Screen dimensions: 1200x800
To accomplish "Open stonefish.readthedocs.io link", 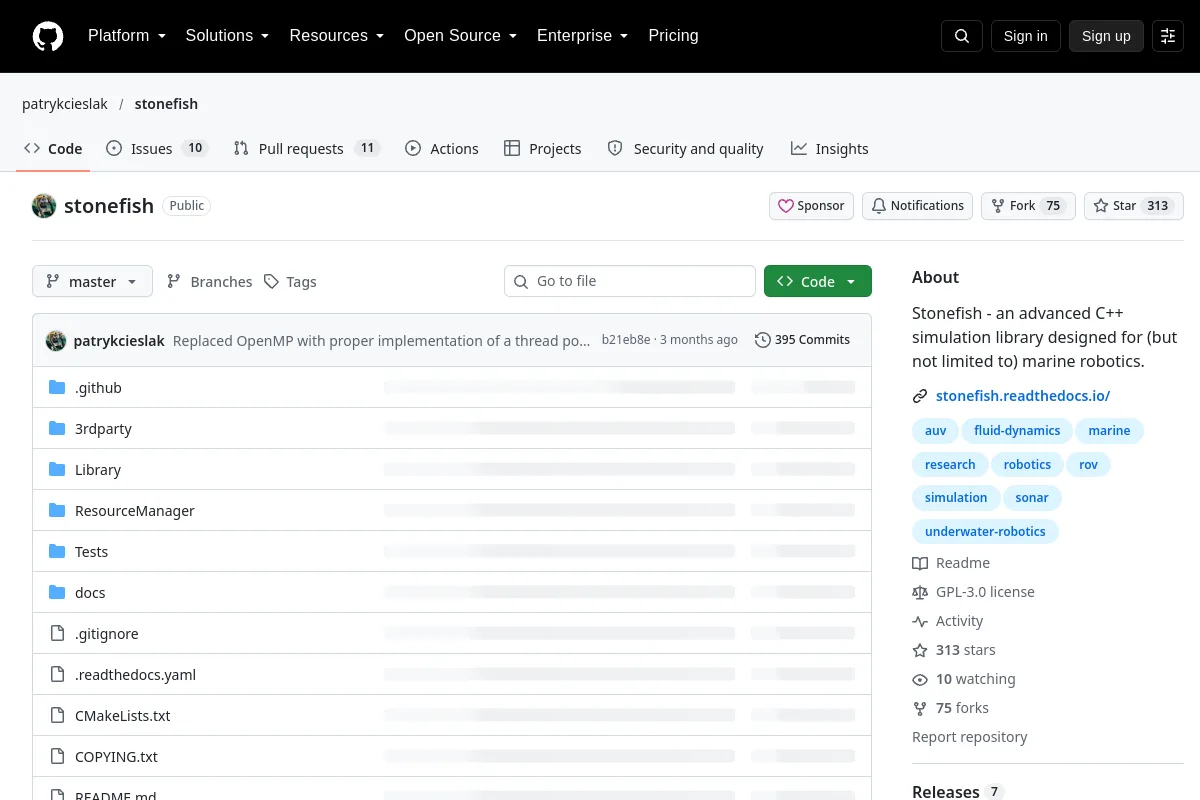I will pos(1023,396).
